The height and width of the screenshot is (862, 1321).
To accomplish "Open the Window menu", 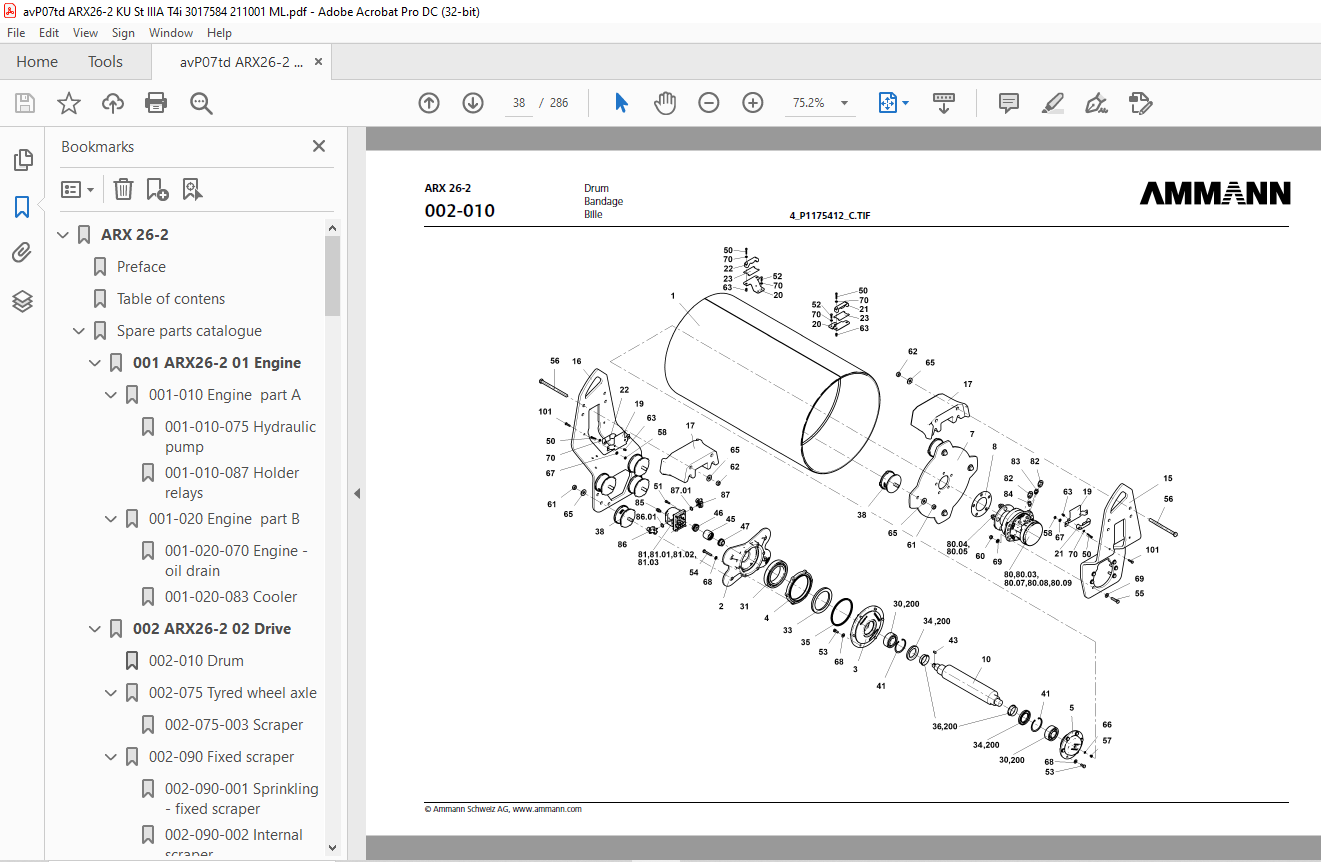I will 171,33.
